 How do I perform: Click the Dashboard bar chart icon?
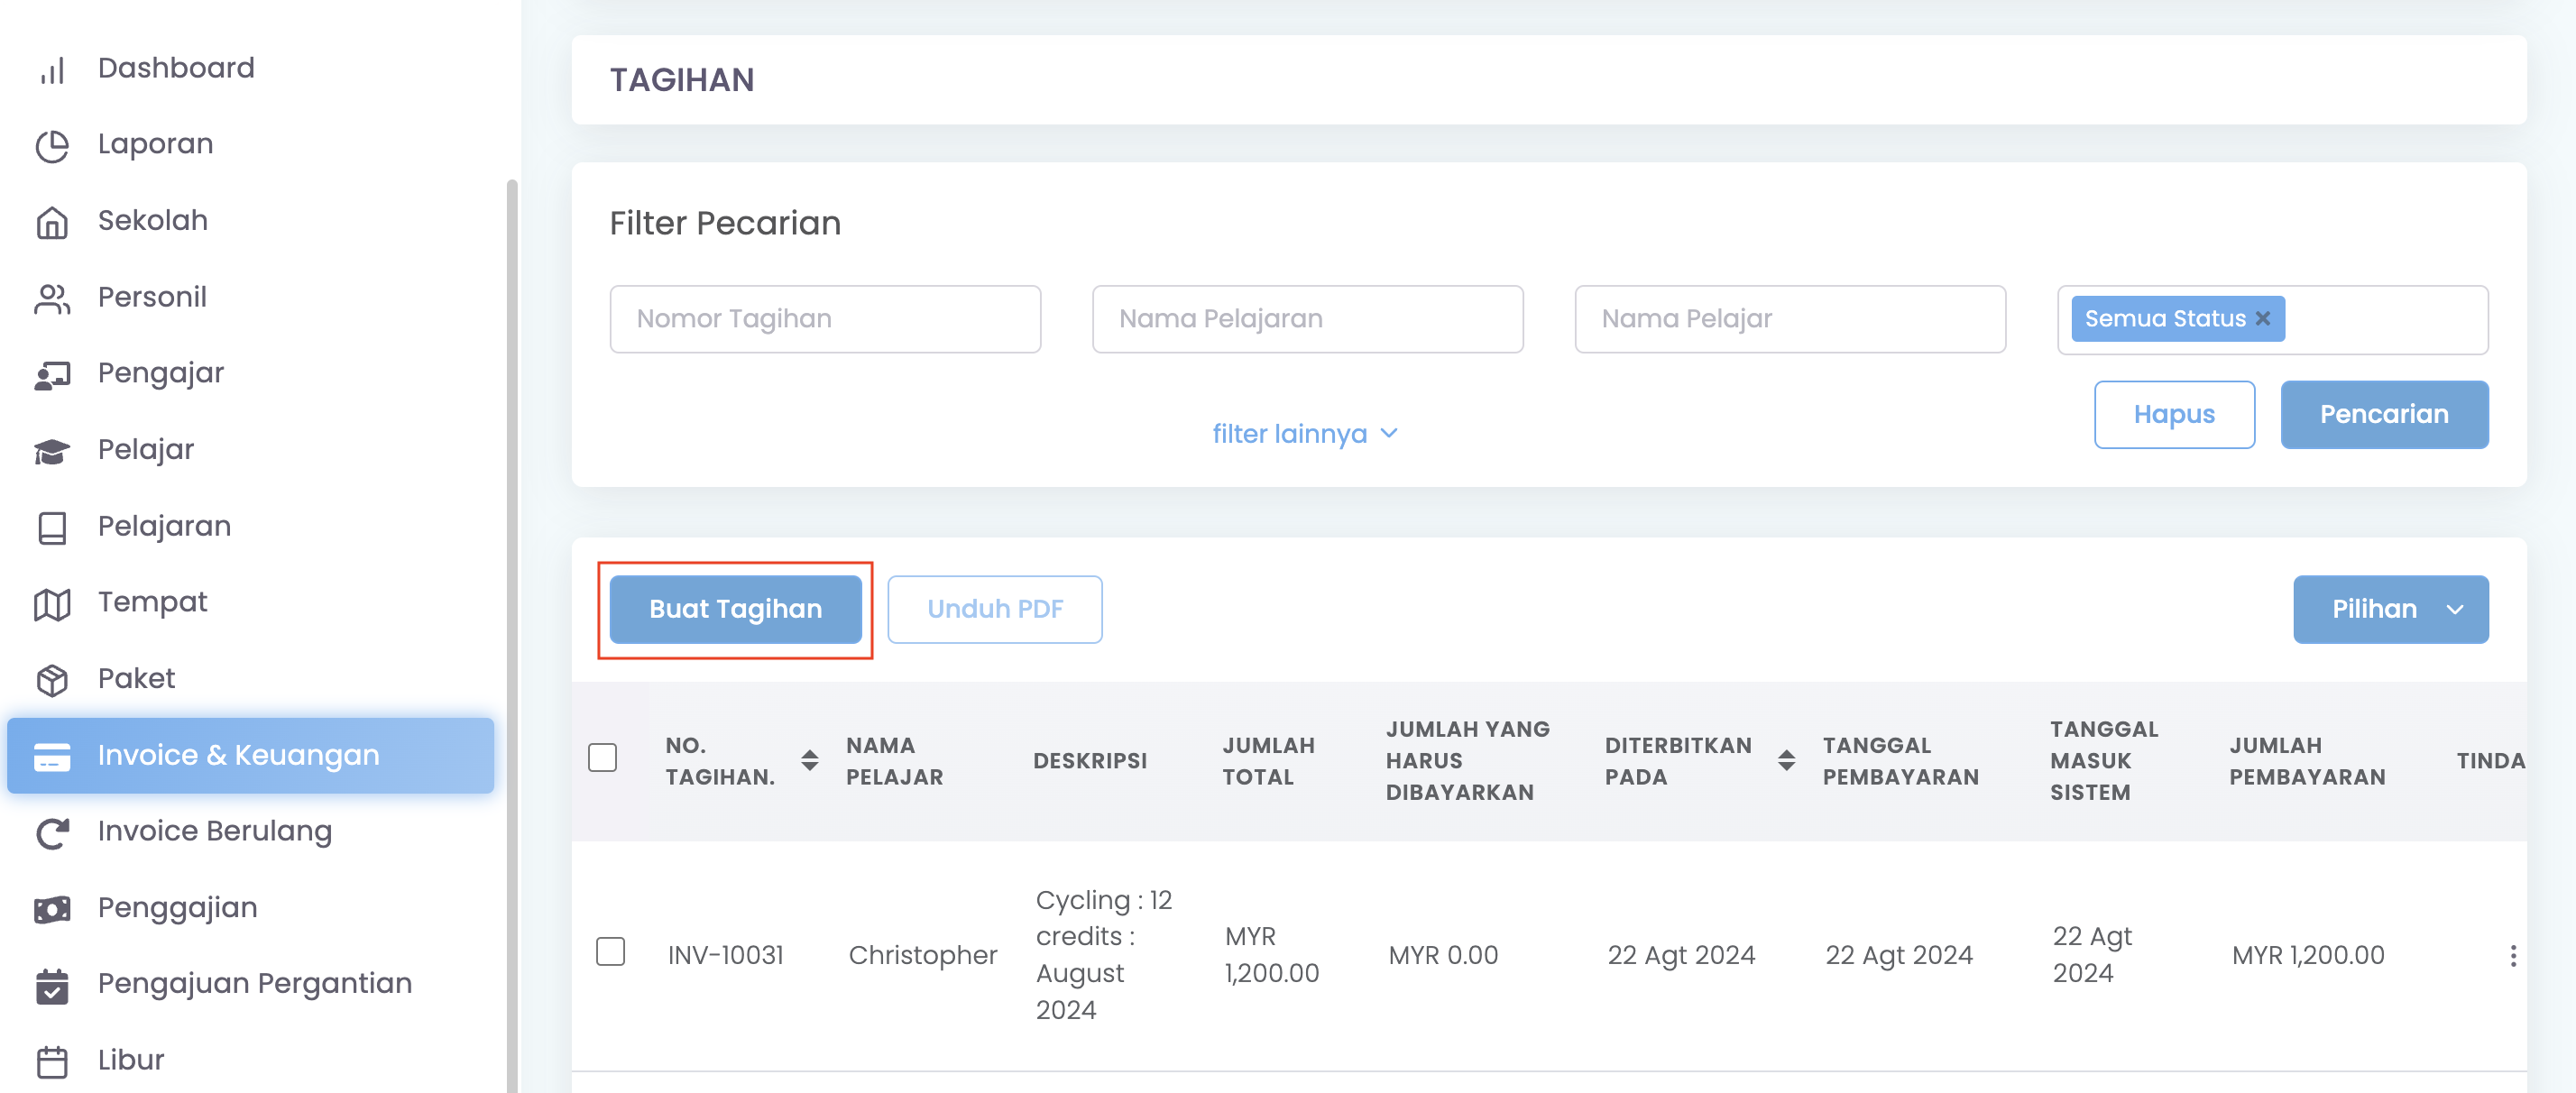click(52, 69)
